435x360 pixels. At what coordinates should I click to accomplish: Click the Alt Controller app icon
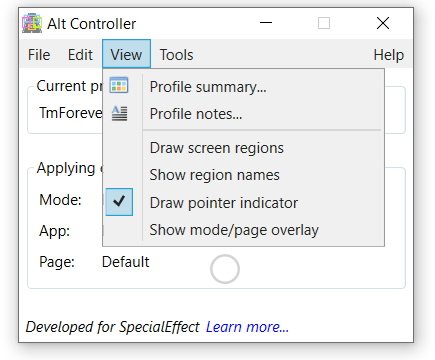pos(32,23)
